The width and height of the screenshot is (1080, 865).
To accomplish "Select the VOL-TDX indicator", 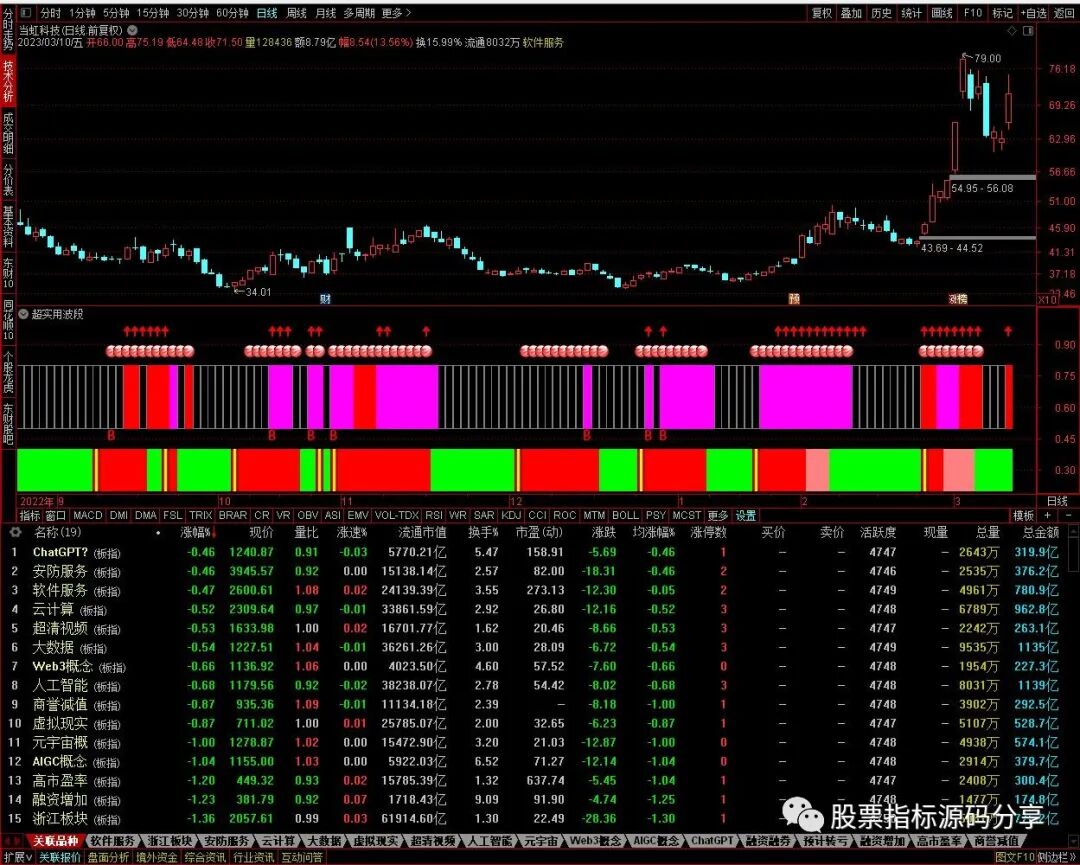I will 397,515.
